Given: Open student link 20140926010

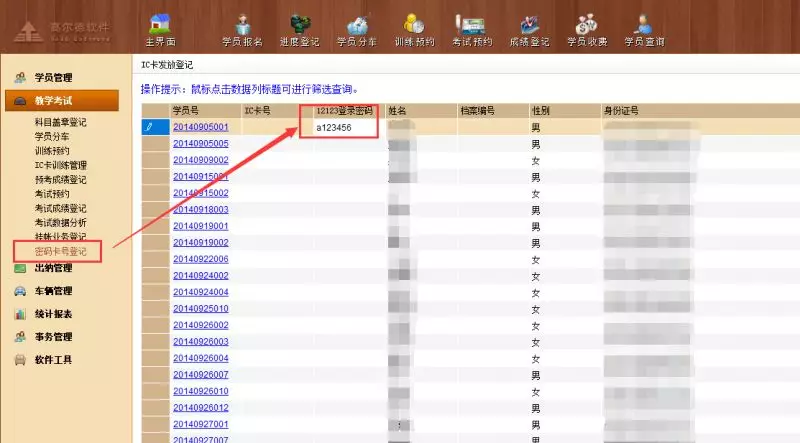Looking at the screenshot, I should pyautogui.click(x=201, y=391).
